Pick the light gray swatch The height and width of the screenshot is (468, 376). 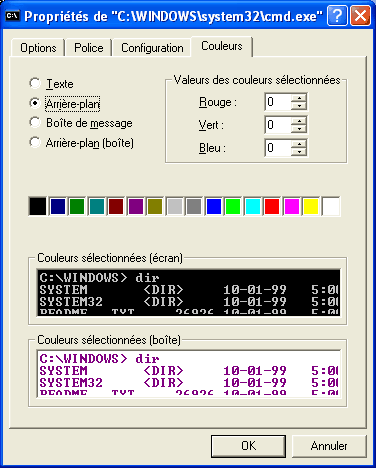pyautogui.click(x=175, y=206)
